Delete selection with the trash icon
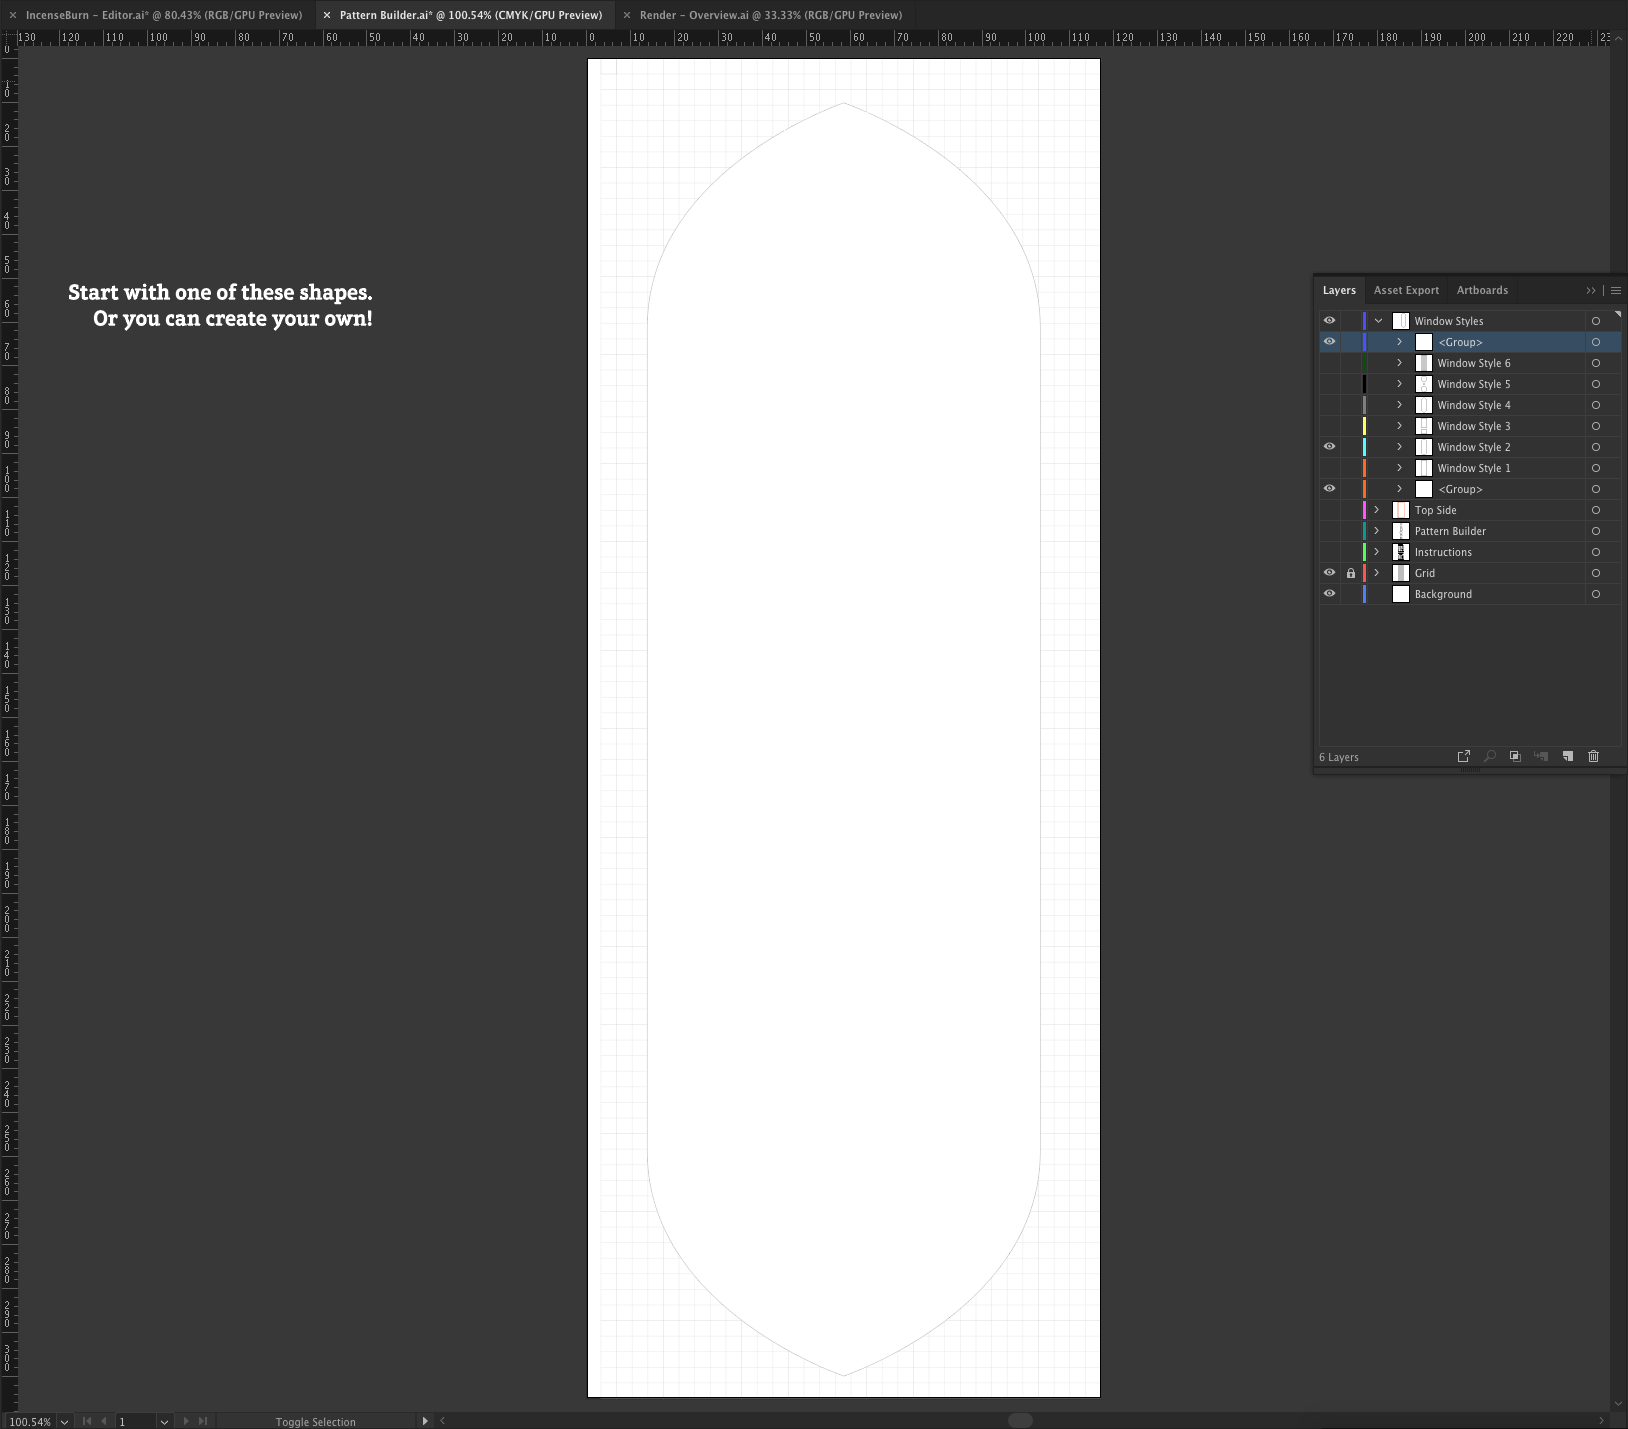 tap(1593, 757)
